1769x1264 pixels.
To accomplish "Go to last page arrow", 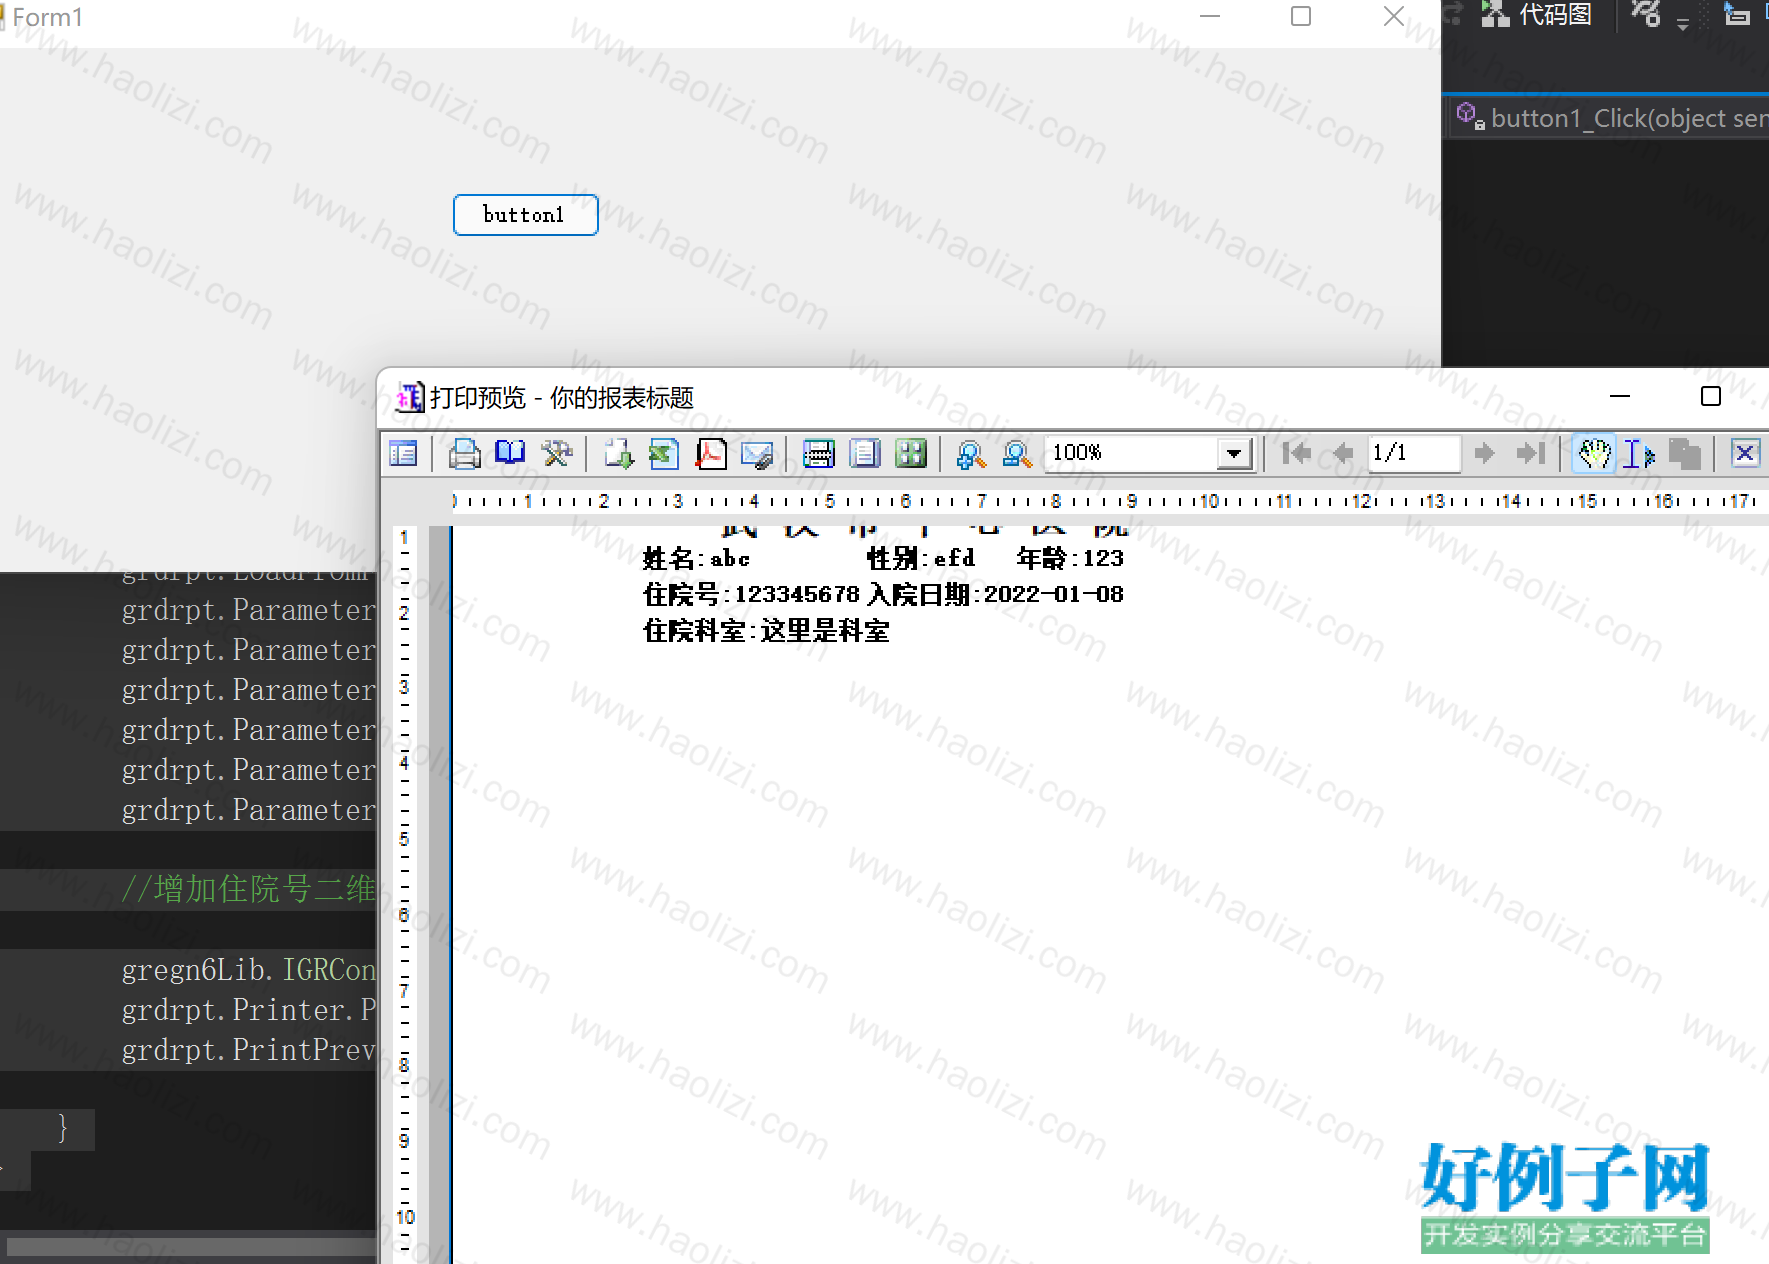I will (x=1531, y=454).
